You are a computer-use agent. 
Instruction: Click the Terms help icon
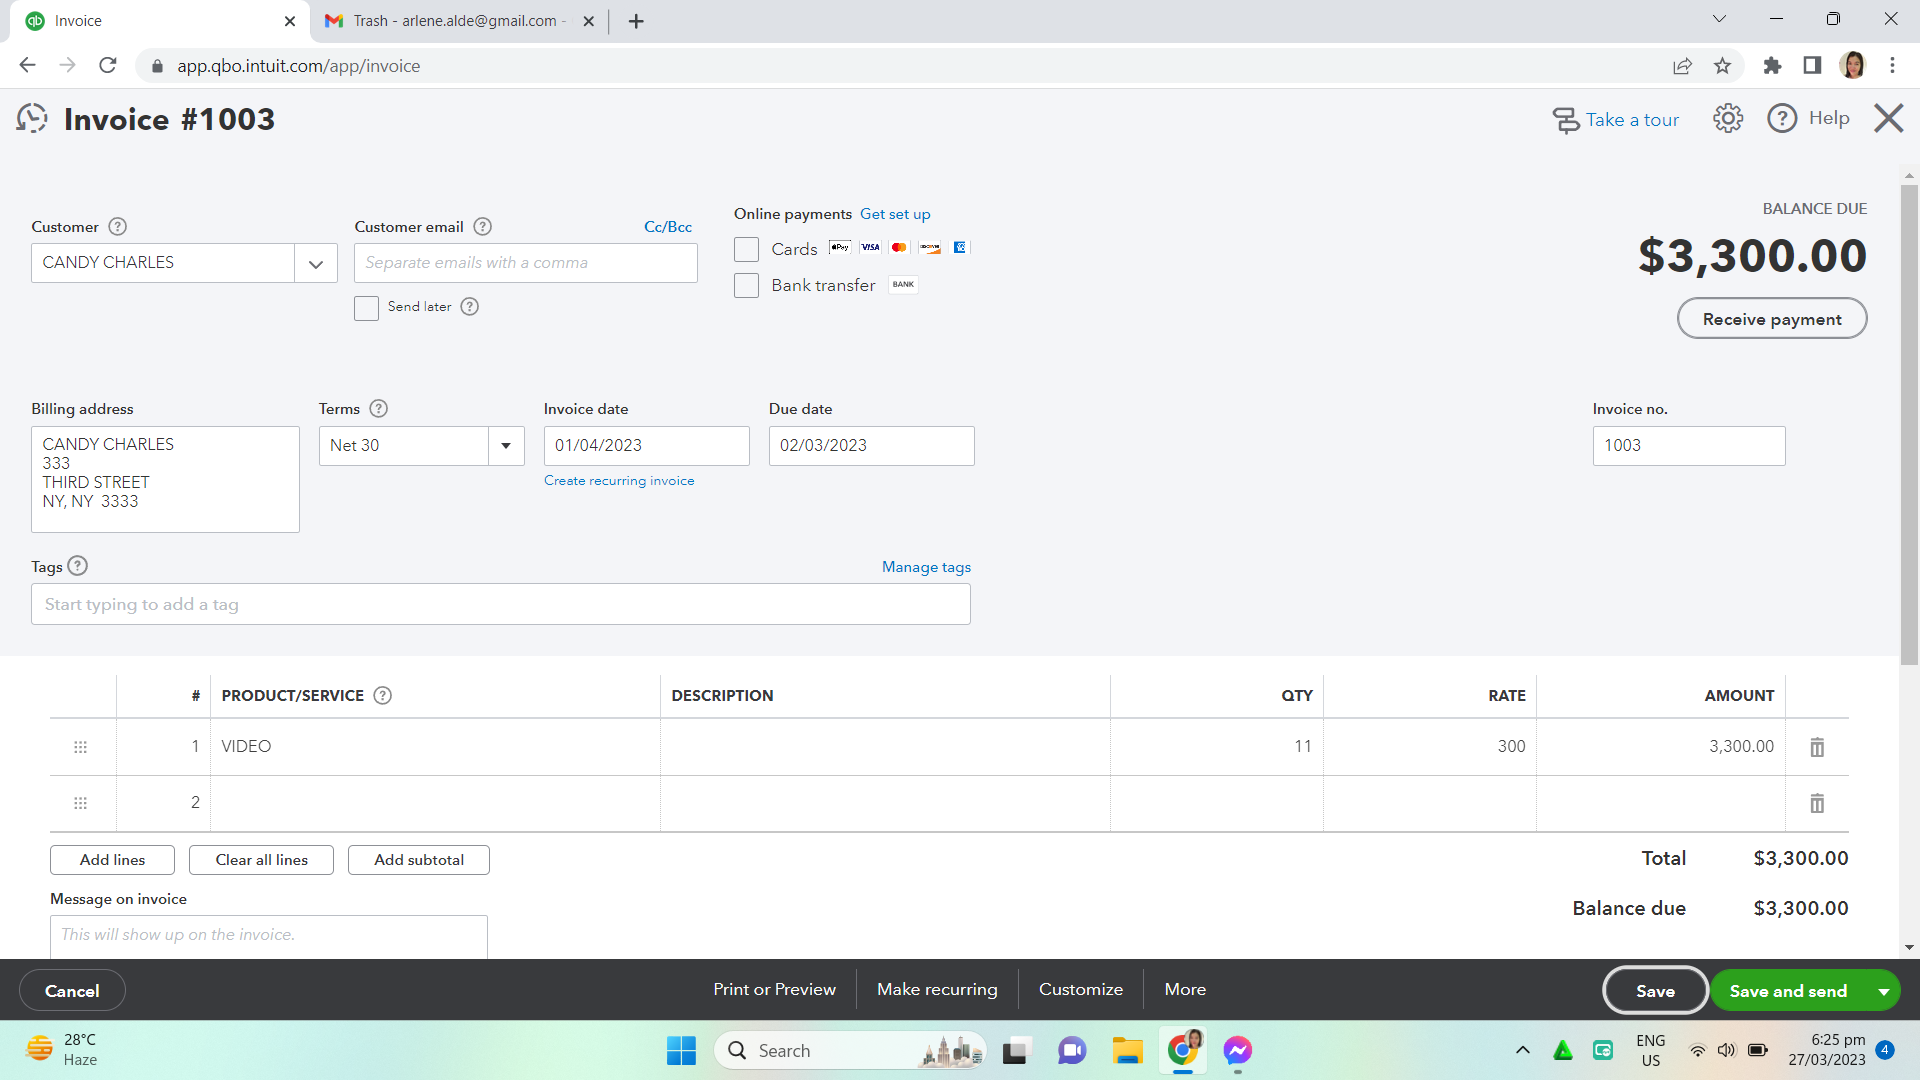click(378, 409)
